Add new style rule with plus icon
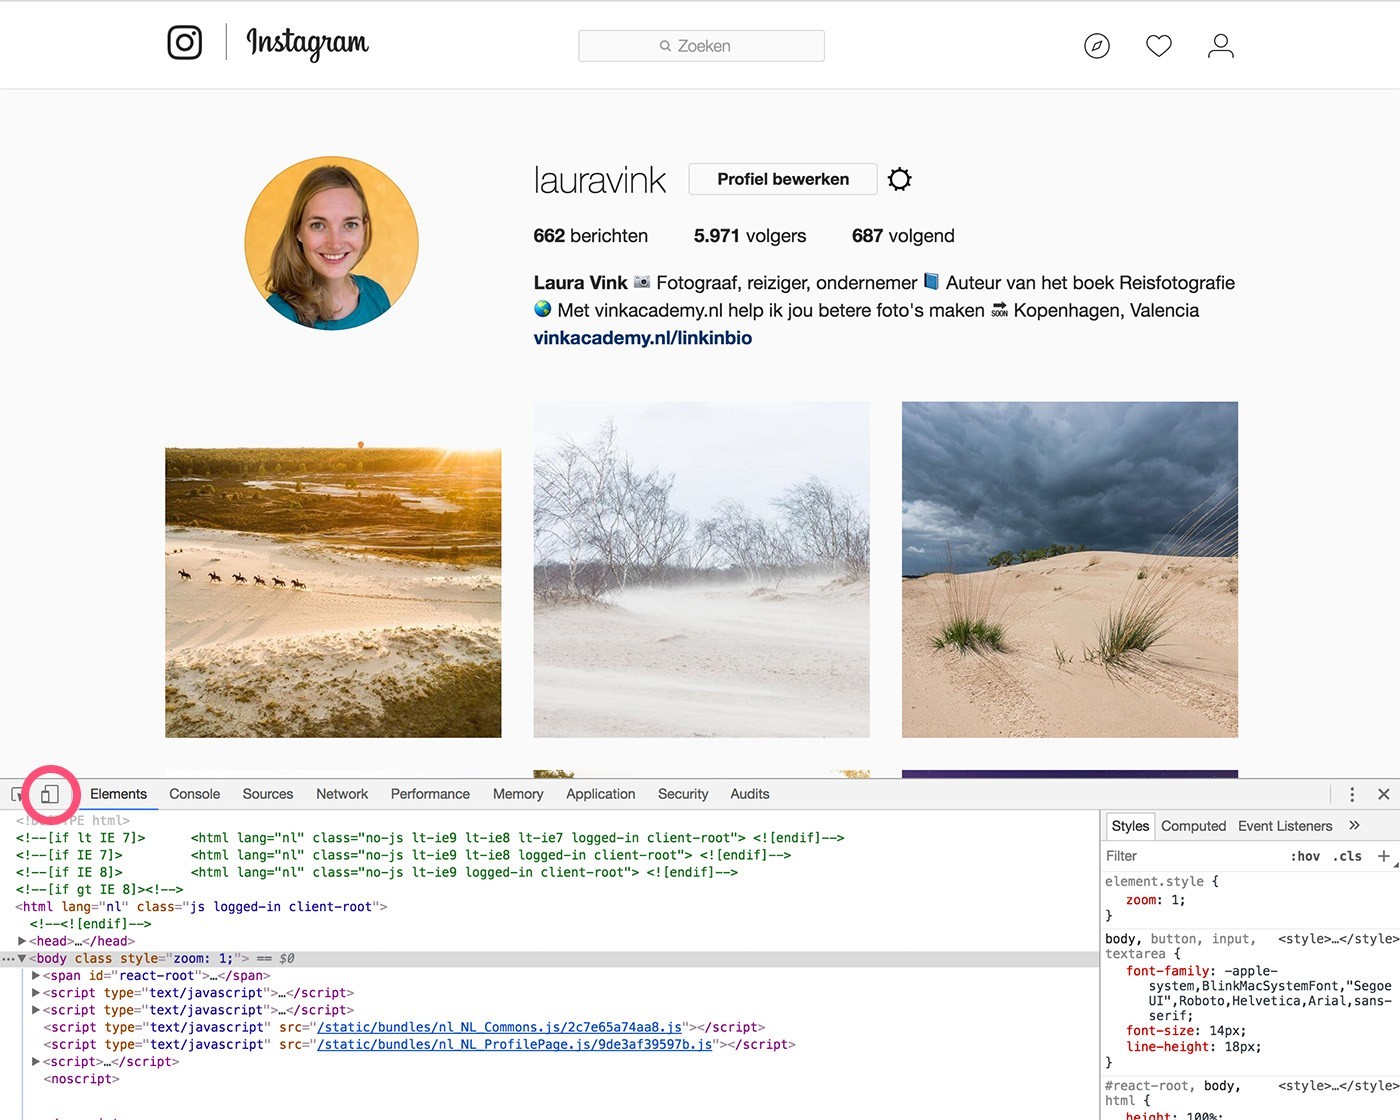 click(1384, 856)
